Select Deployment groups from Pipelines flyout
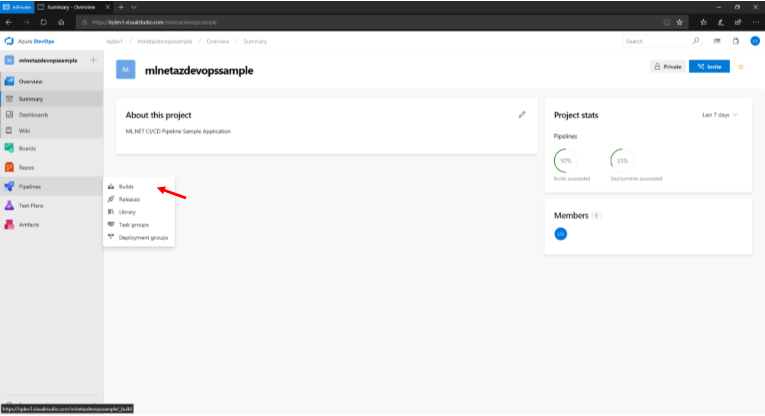 point(143,238)
